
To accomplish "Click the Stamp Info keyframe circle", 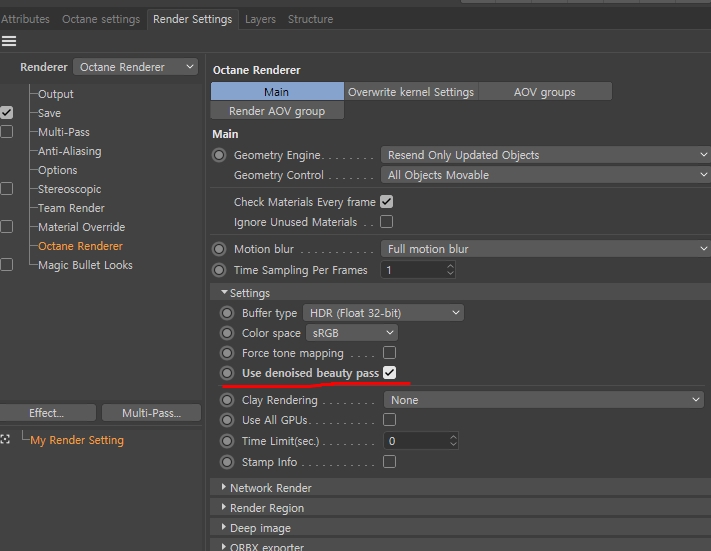I will click(227, 462).
